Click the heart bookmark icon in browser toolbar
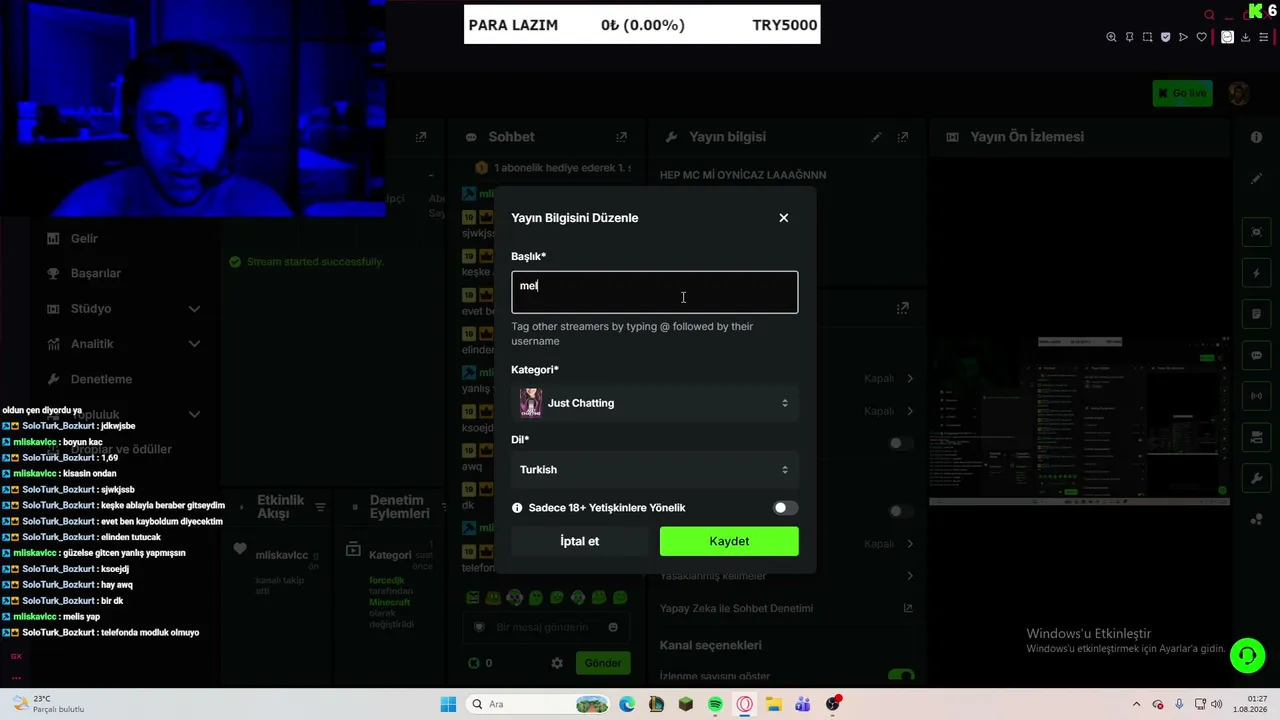This screenshot has height=720, width=1280. 1201,38
